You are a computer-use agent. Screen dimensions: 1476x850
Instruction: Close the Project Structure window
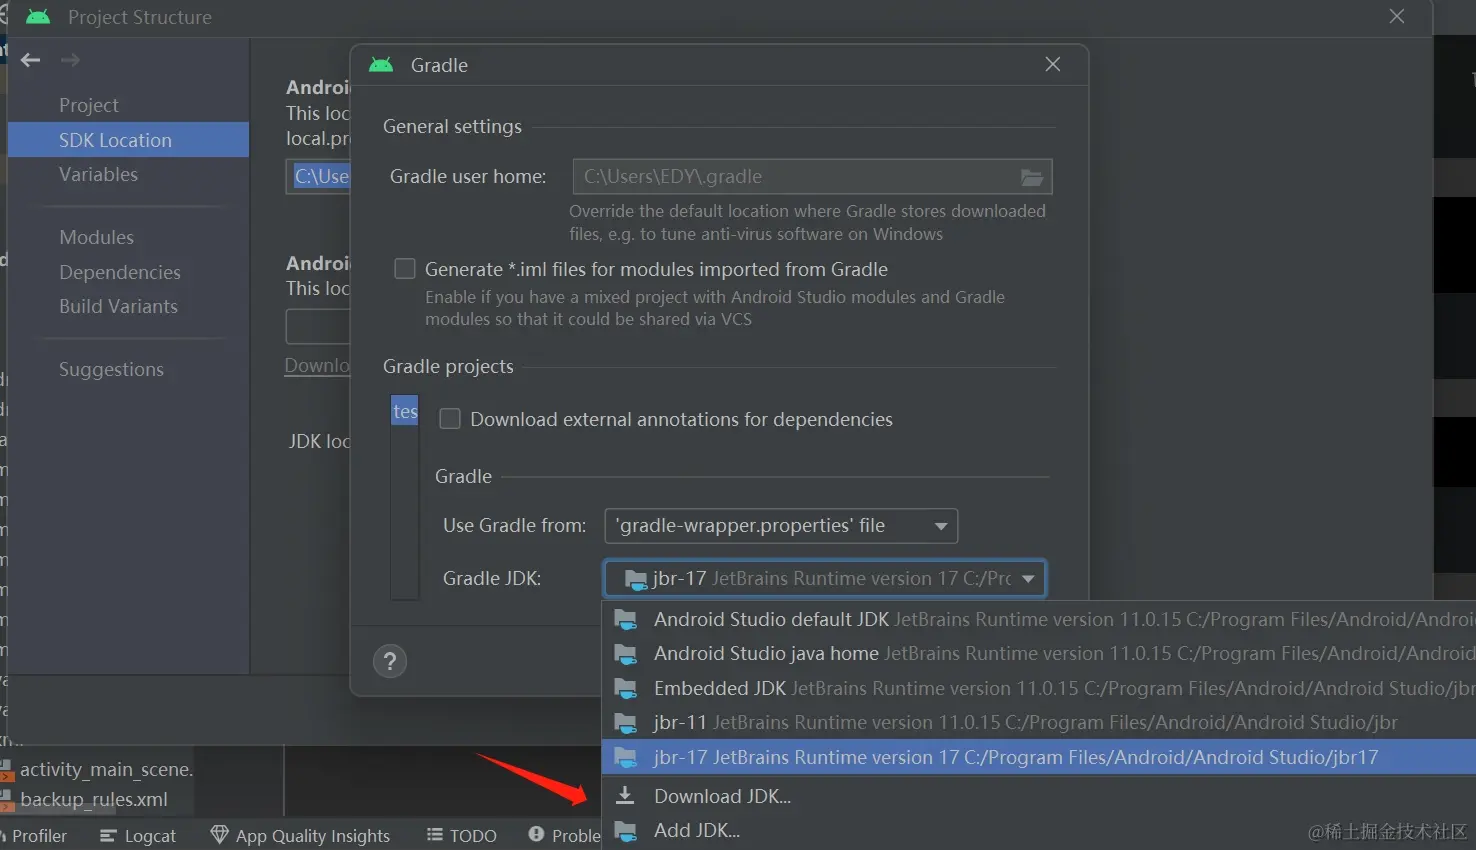[x=1397, y=16]
